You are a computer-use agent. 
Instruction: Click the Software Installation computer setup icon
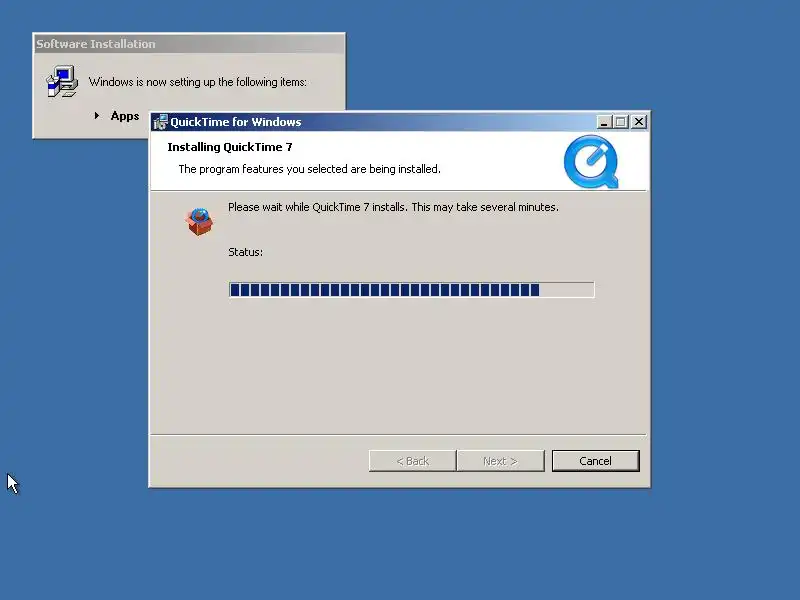click(62, 81)
